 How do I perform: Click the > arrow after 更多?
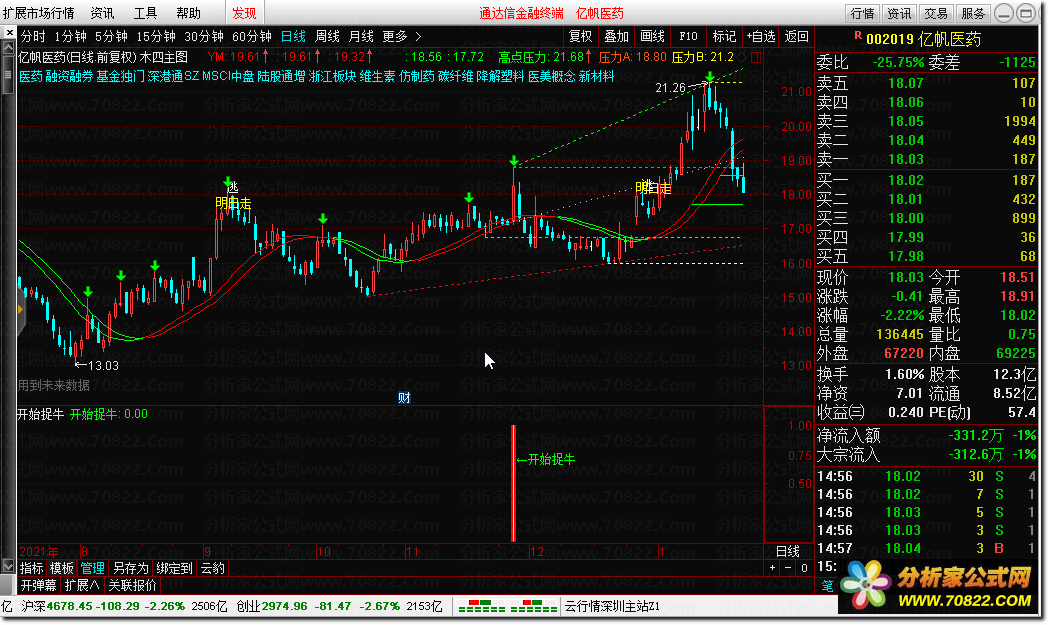[419, 36]
